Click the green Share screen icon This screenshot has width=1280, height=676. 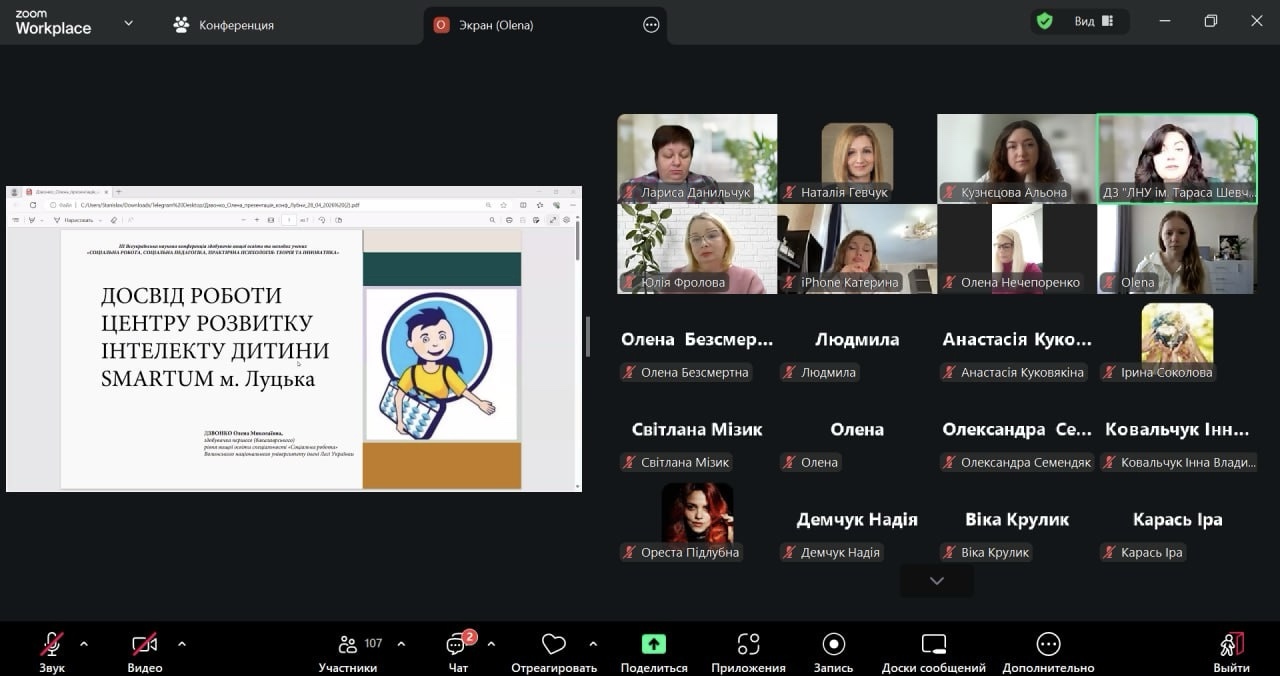[x=653, y=644]
